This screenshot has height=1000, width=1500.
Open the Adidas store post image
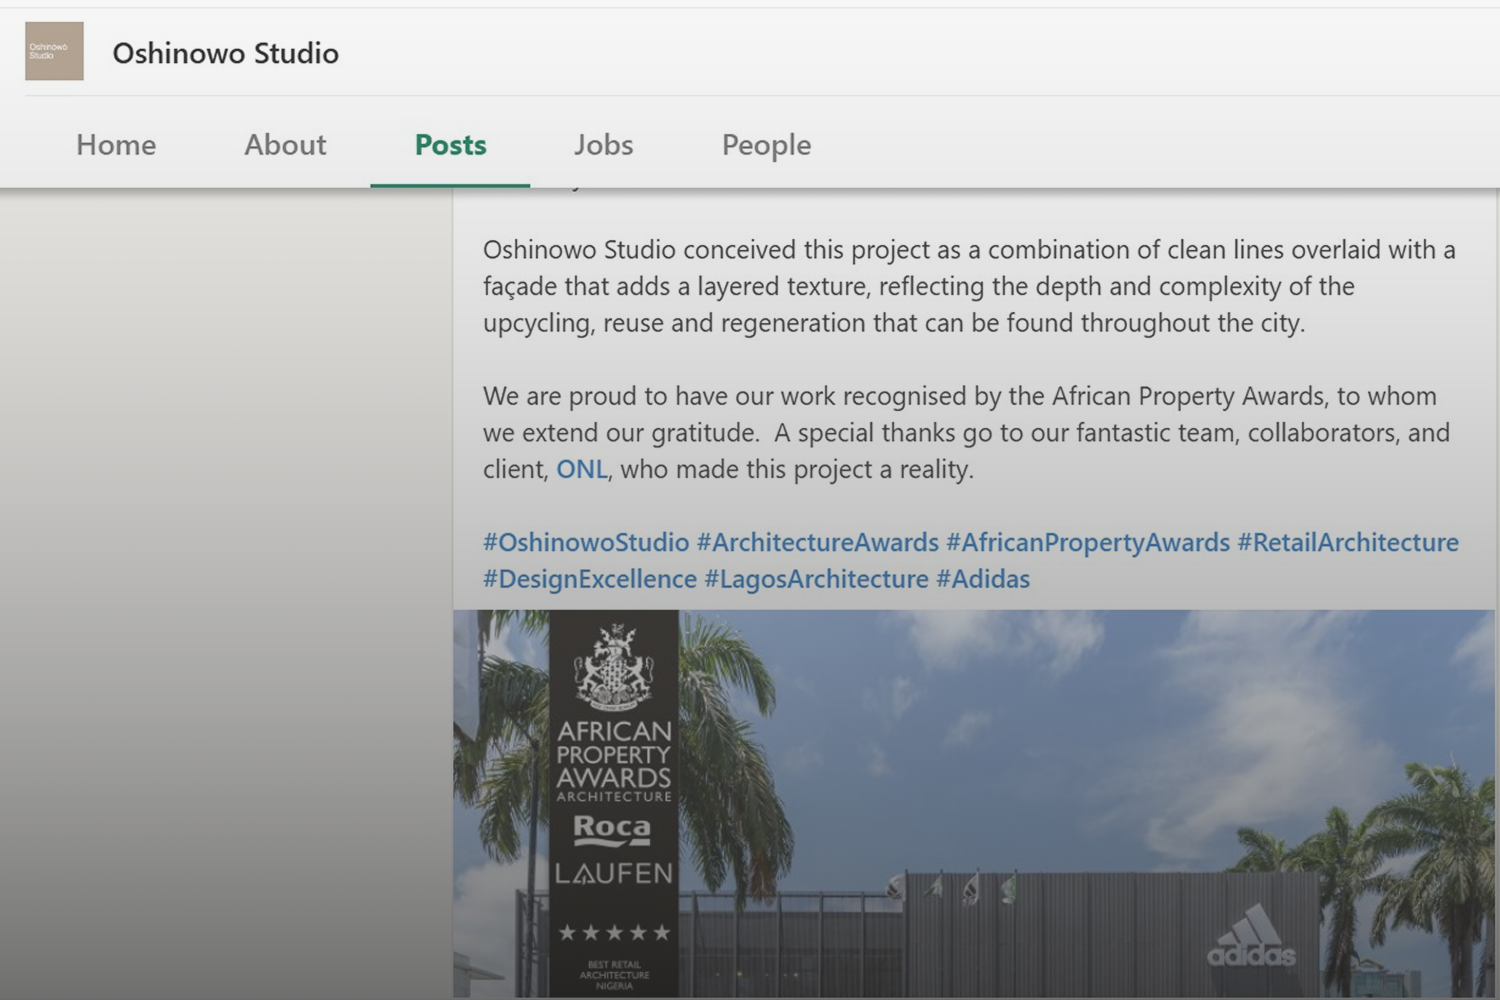pos(974,804)
